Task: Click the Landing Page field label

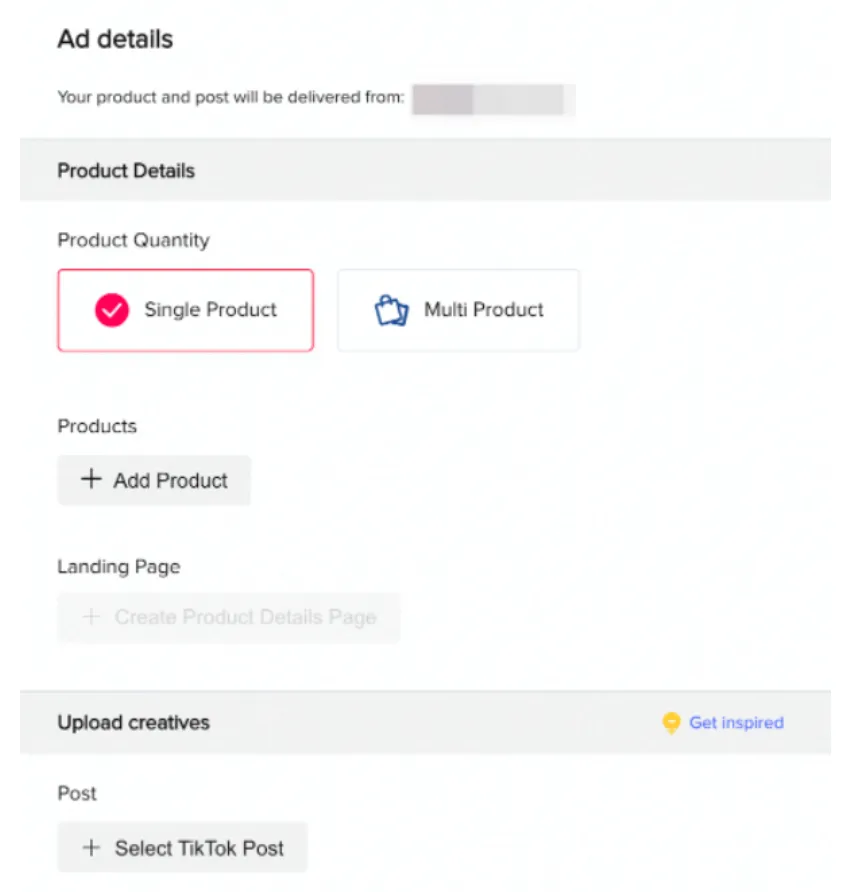Action: [x=119, y=567]
